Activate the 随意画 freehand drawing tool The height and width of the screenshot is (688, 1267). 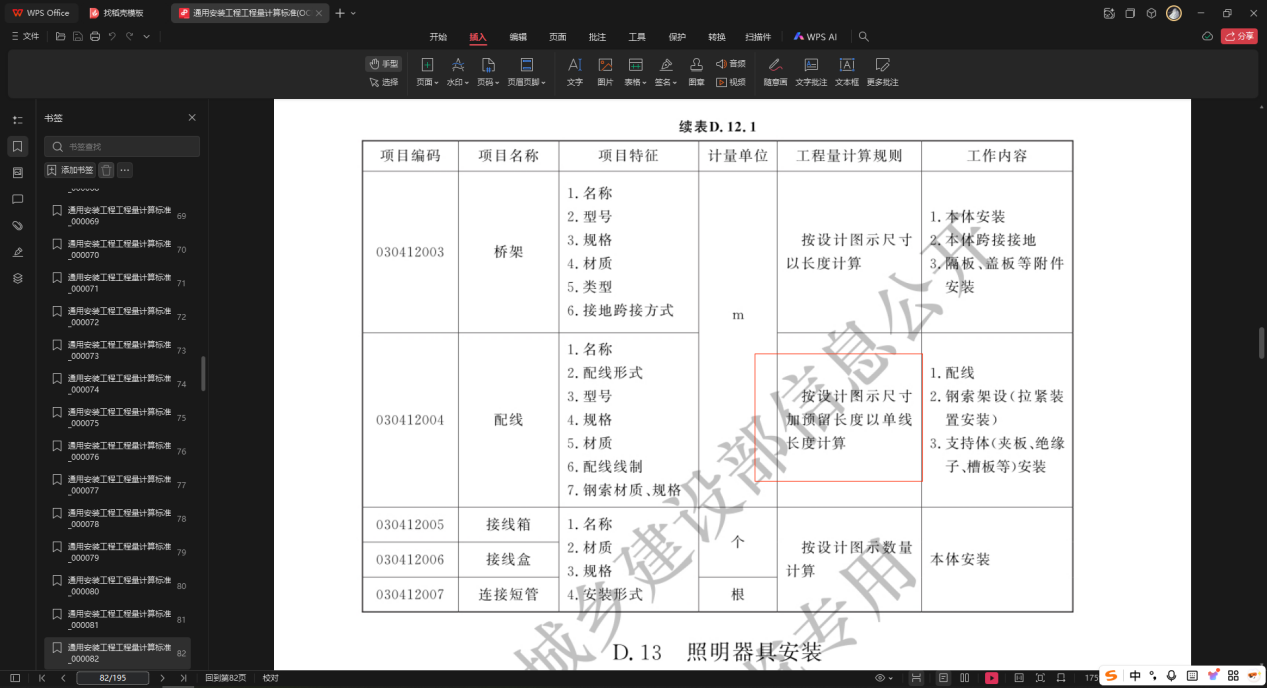775,71
